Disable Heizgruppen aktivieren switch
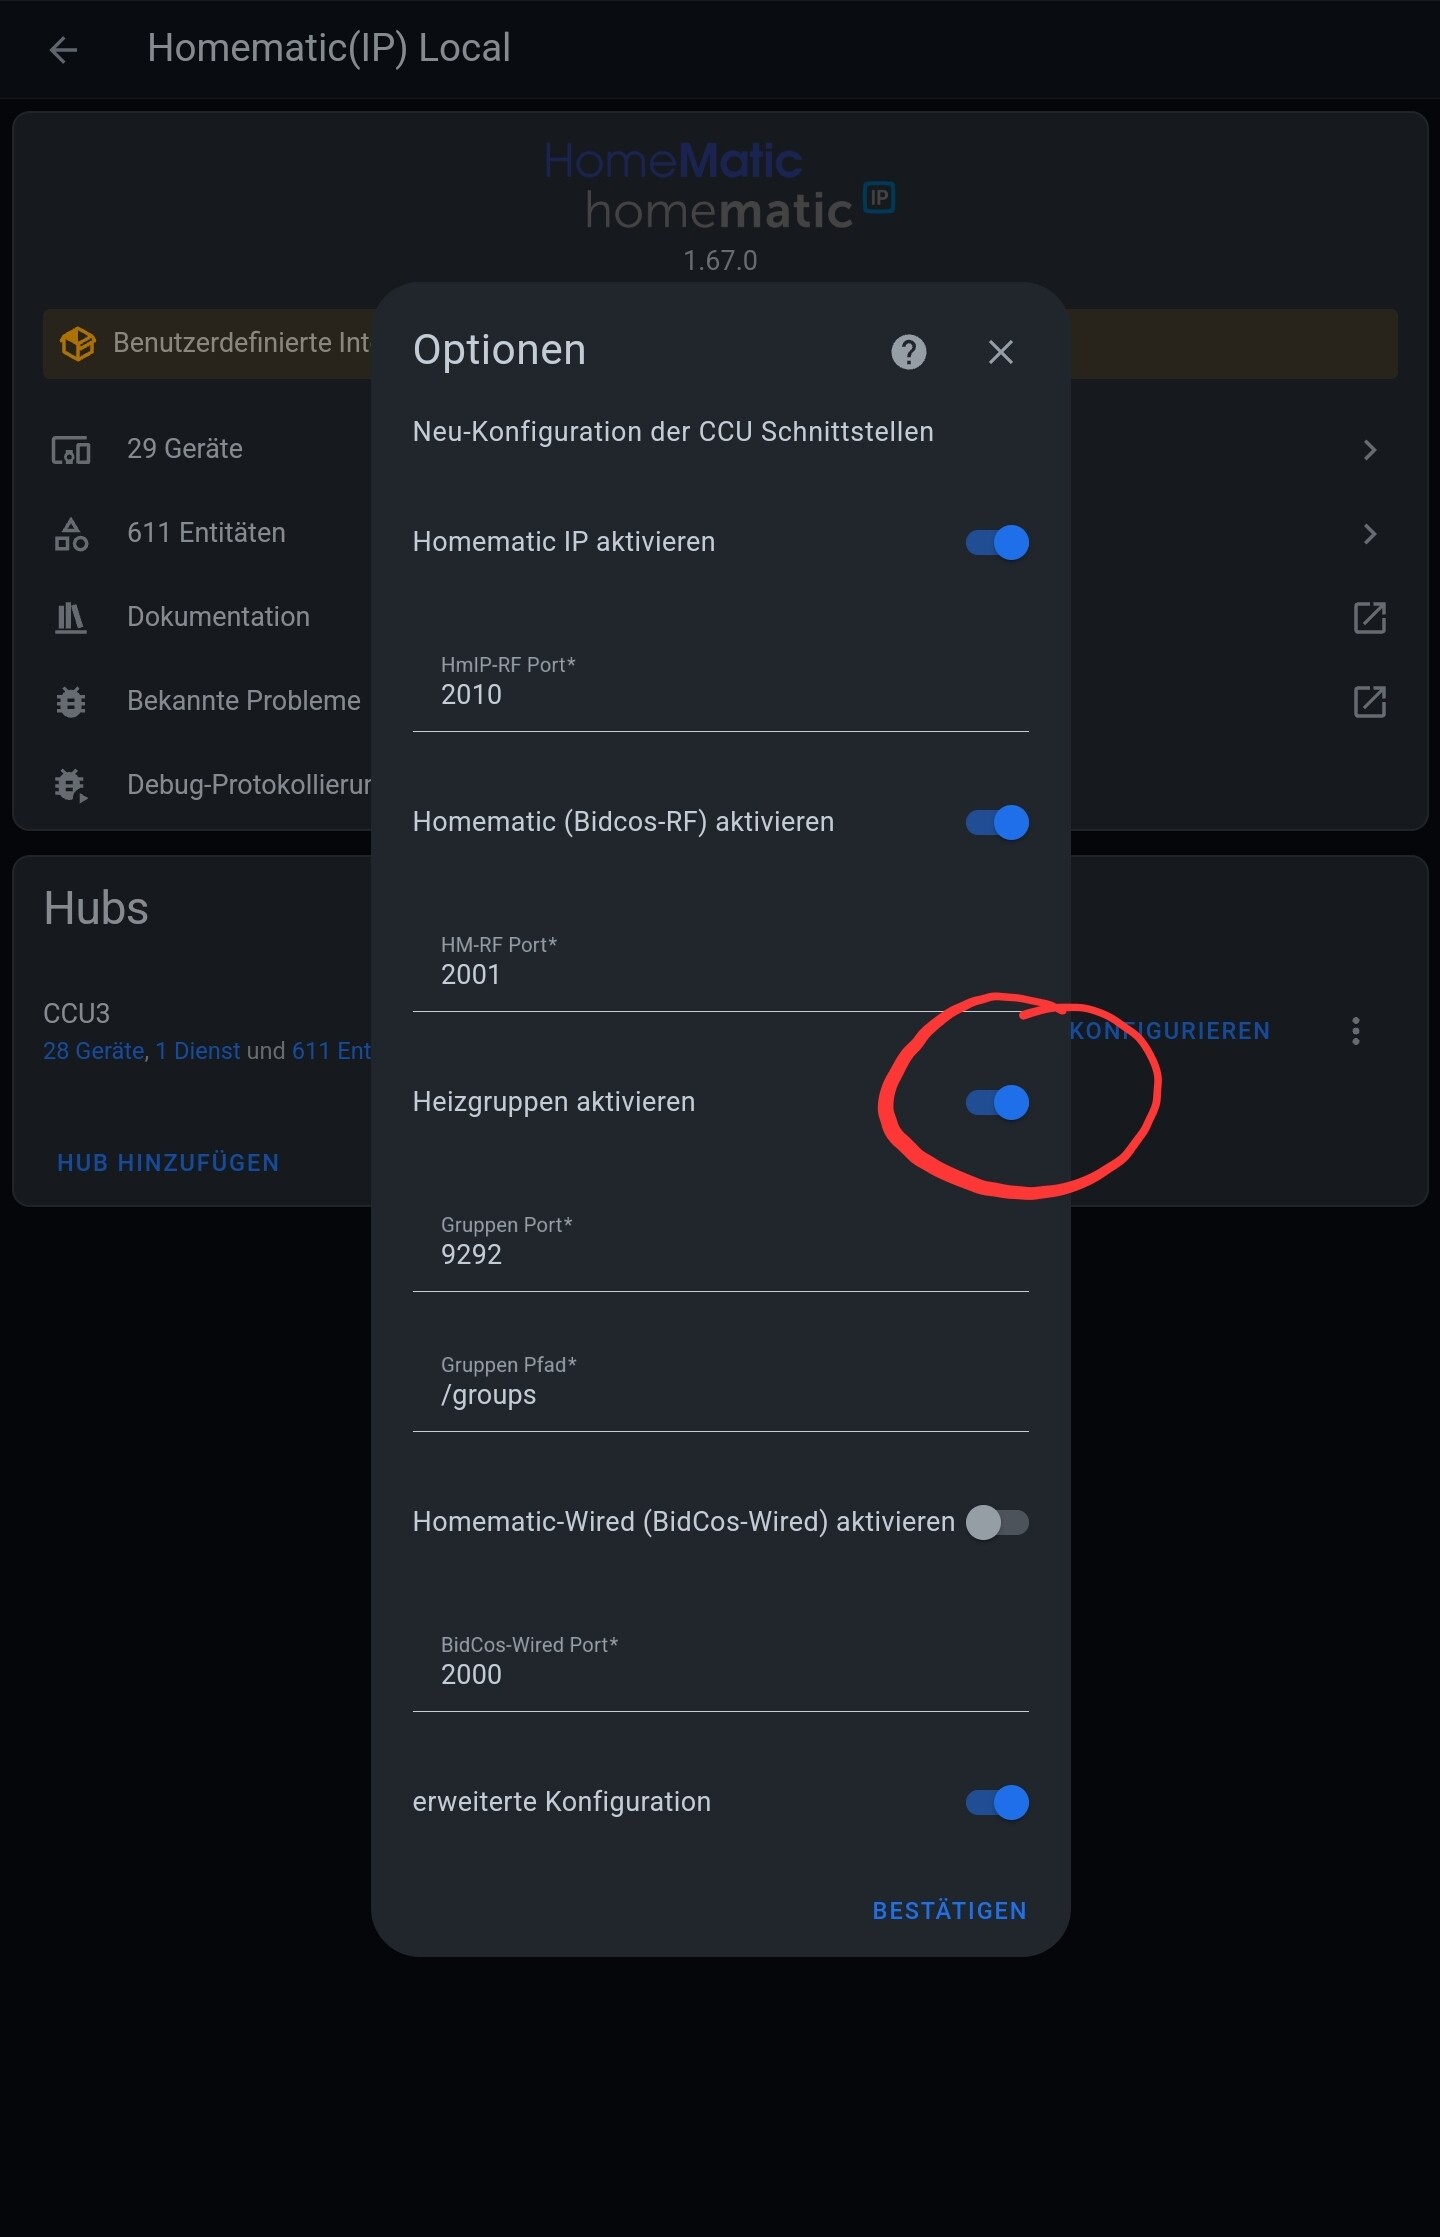The image size is (1440, 2237). [997, 1102]
